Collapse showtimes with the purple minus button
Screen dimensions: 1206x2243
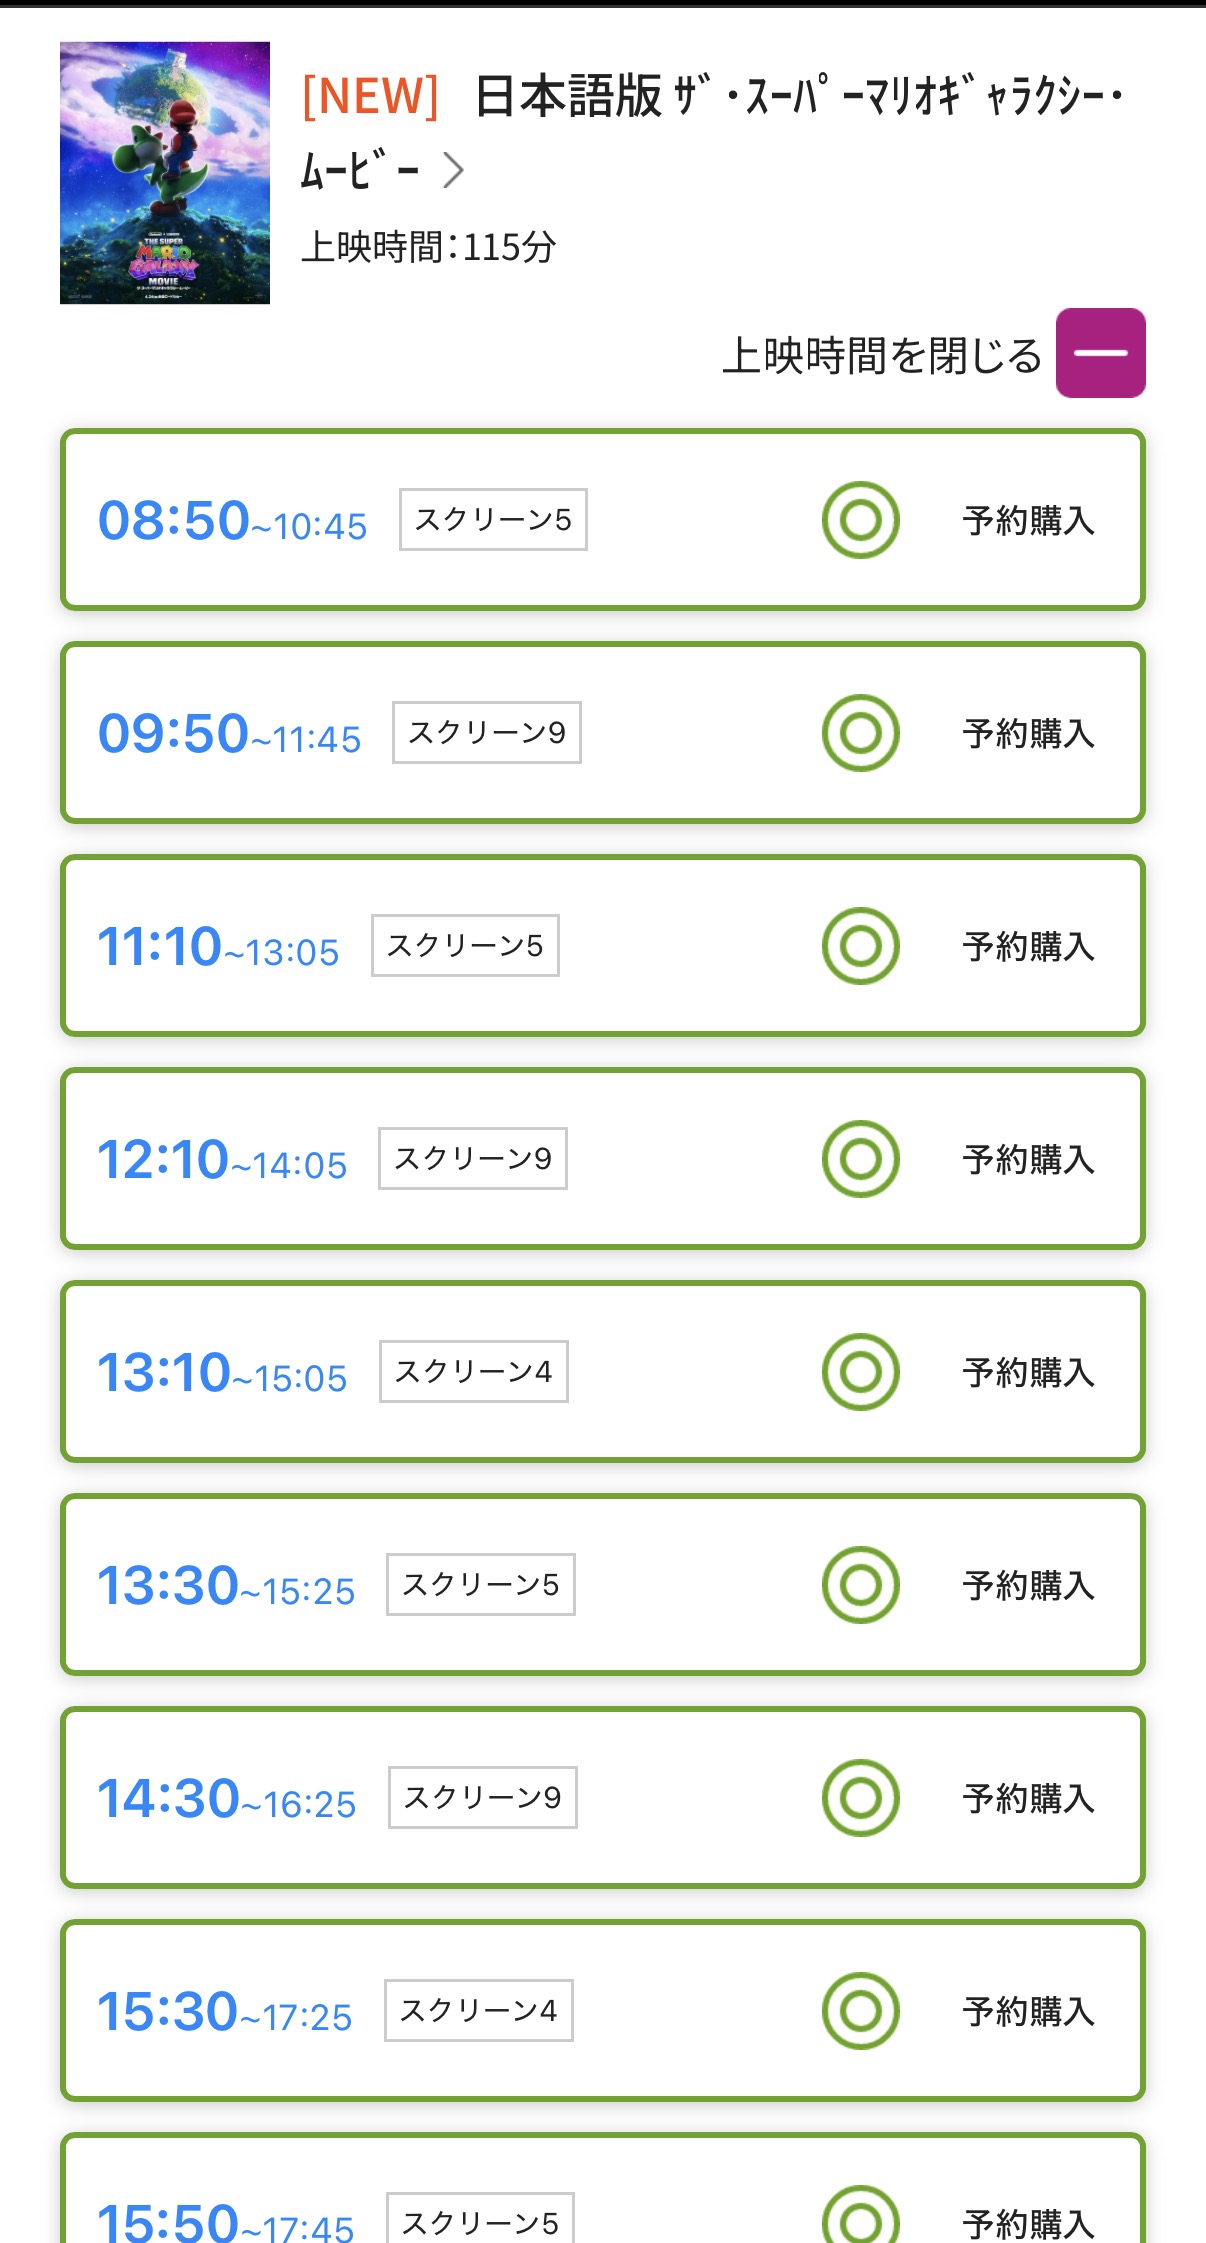[1100, 353]
